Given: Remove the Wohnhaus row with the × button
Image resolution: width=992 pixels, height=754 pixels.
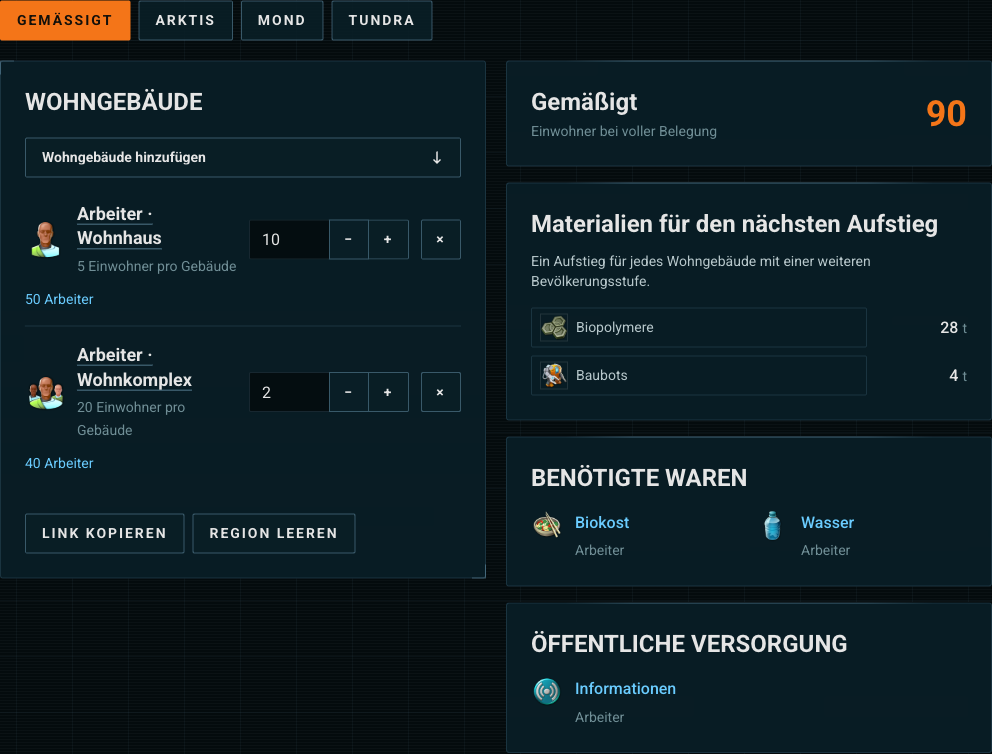Looking at the screenshot, I should [440, 240].
